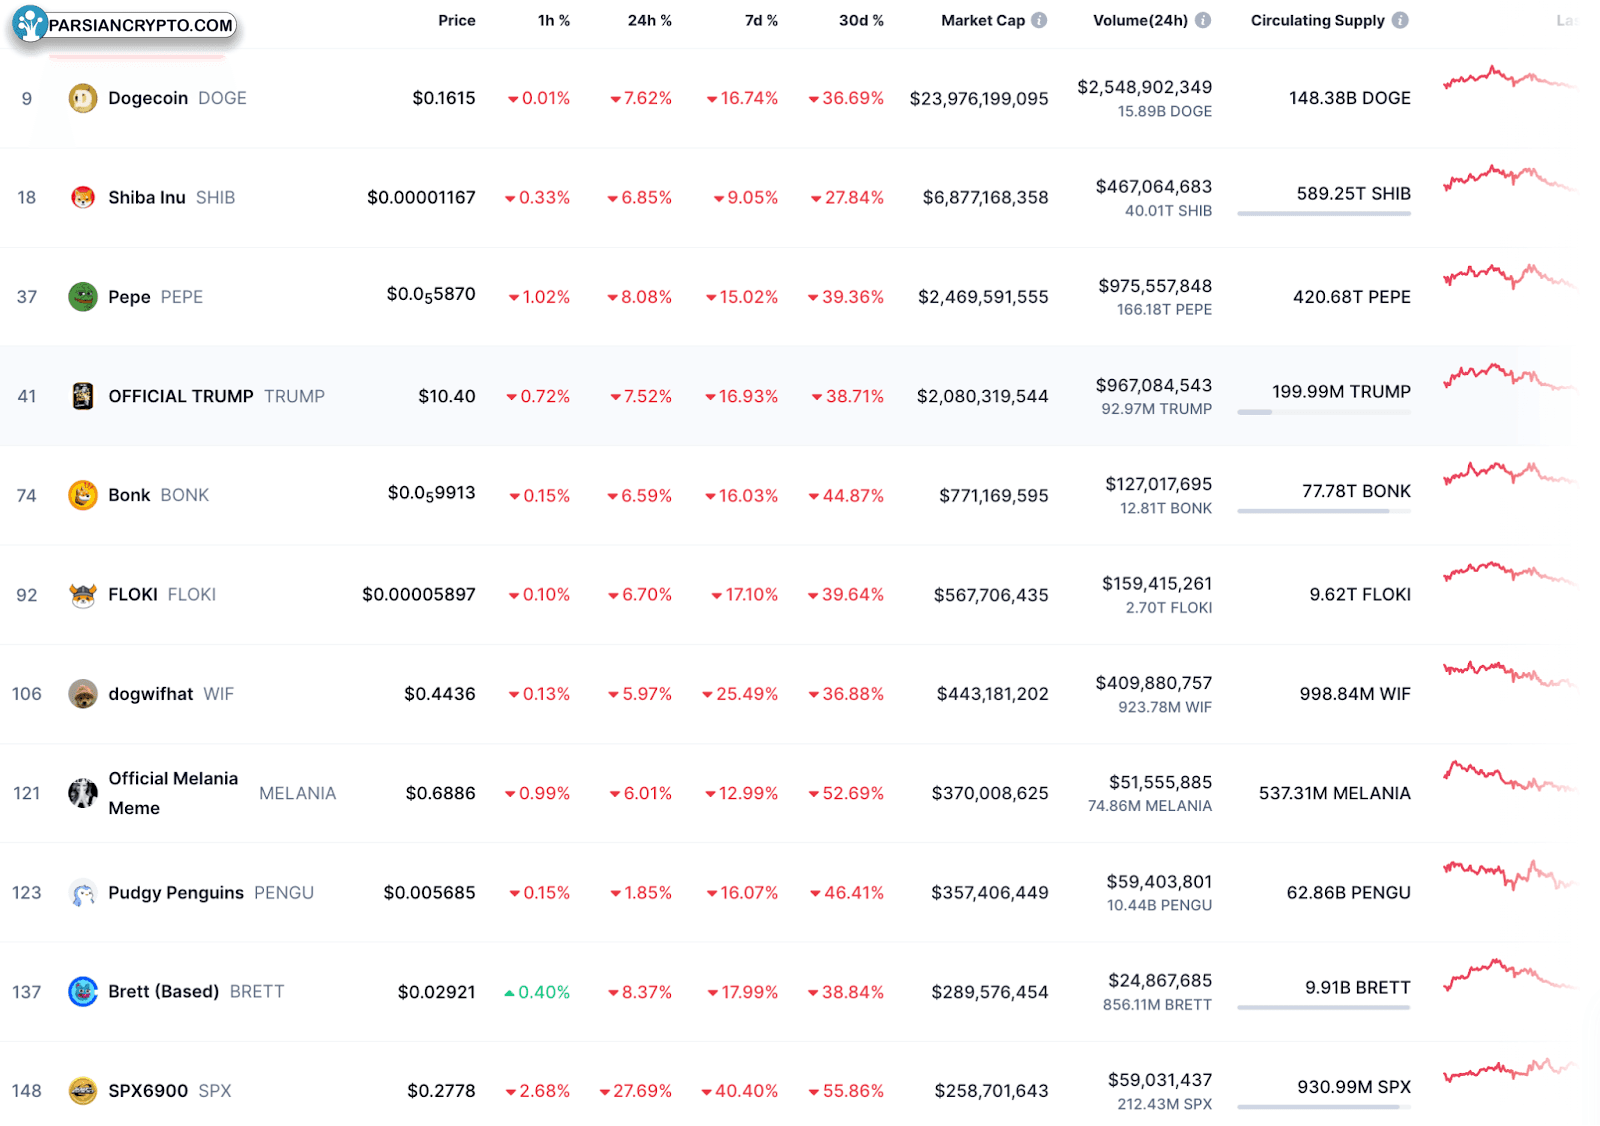Viewport: 1600px width, 1126px height.
Task: Click the PARSIANCRYPTO.COM logo
Action: coord(126,25)
